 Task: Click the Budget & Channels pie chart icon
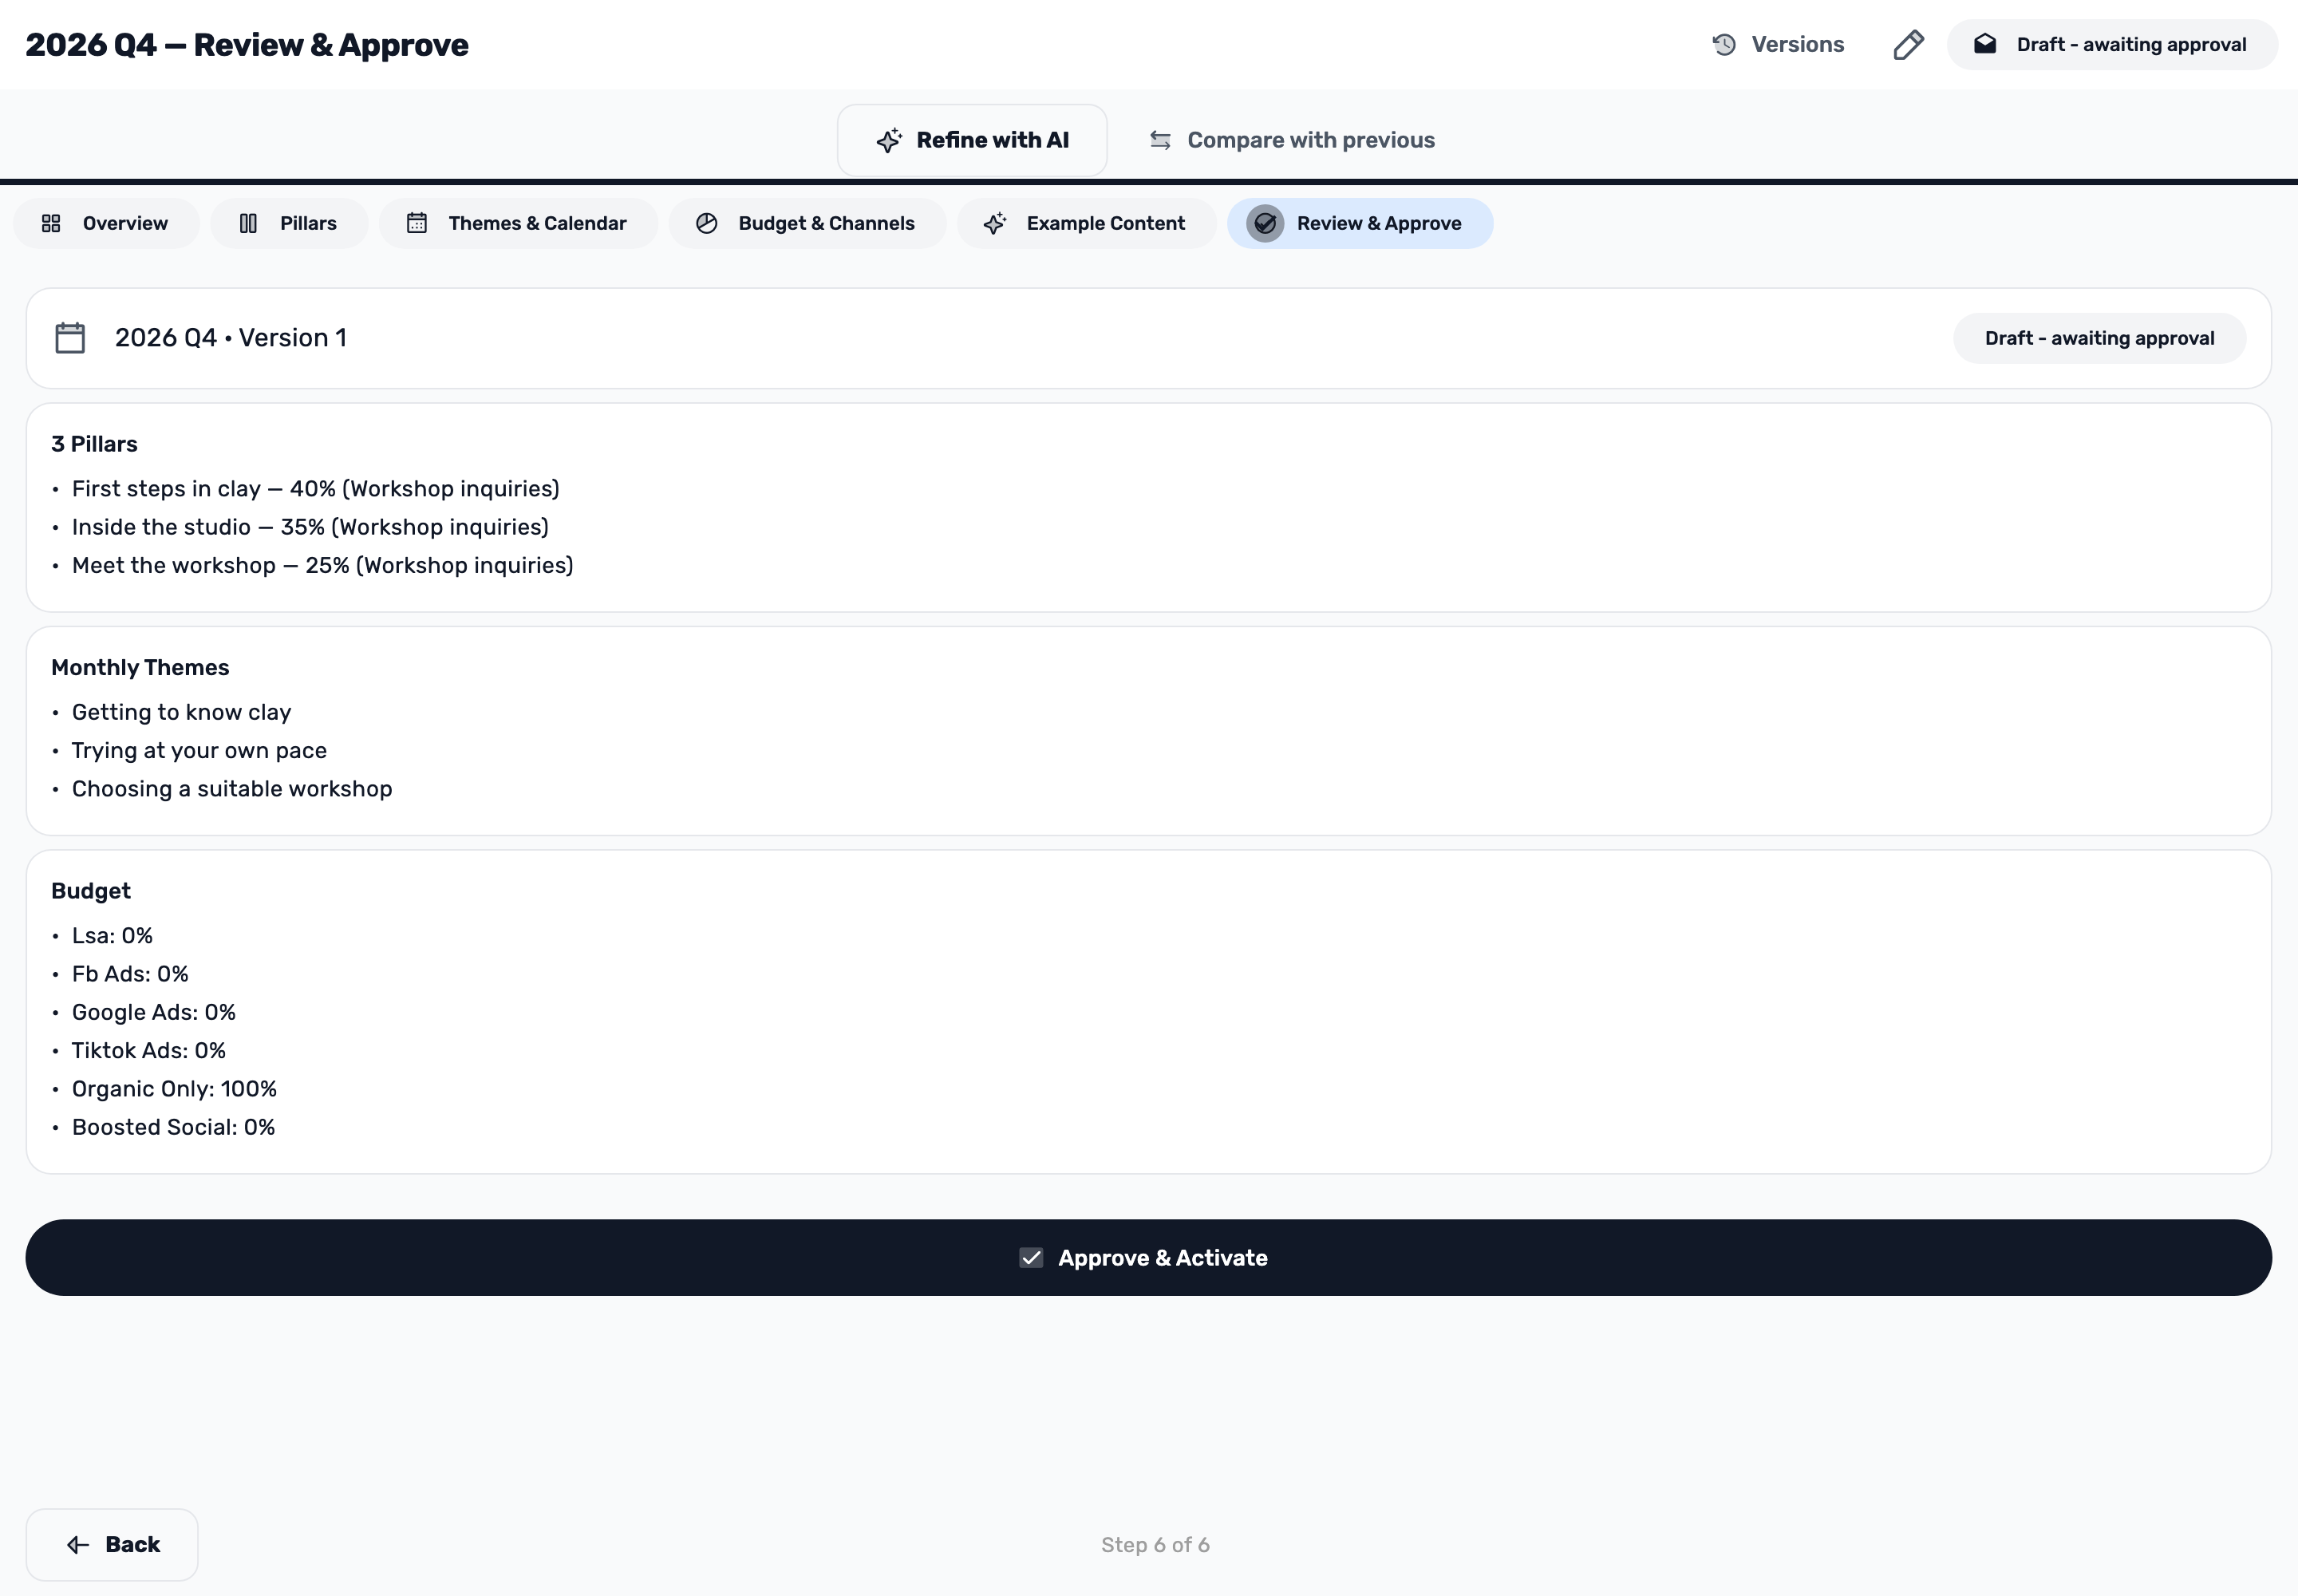[x=707, y=223]
